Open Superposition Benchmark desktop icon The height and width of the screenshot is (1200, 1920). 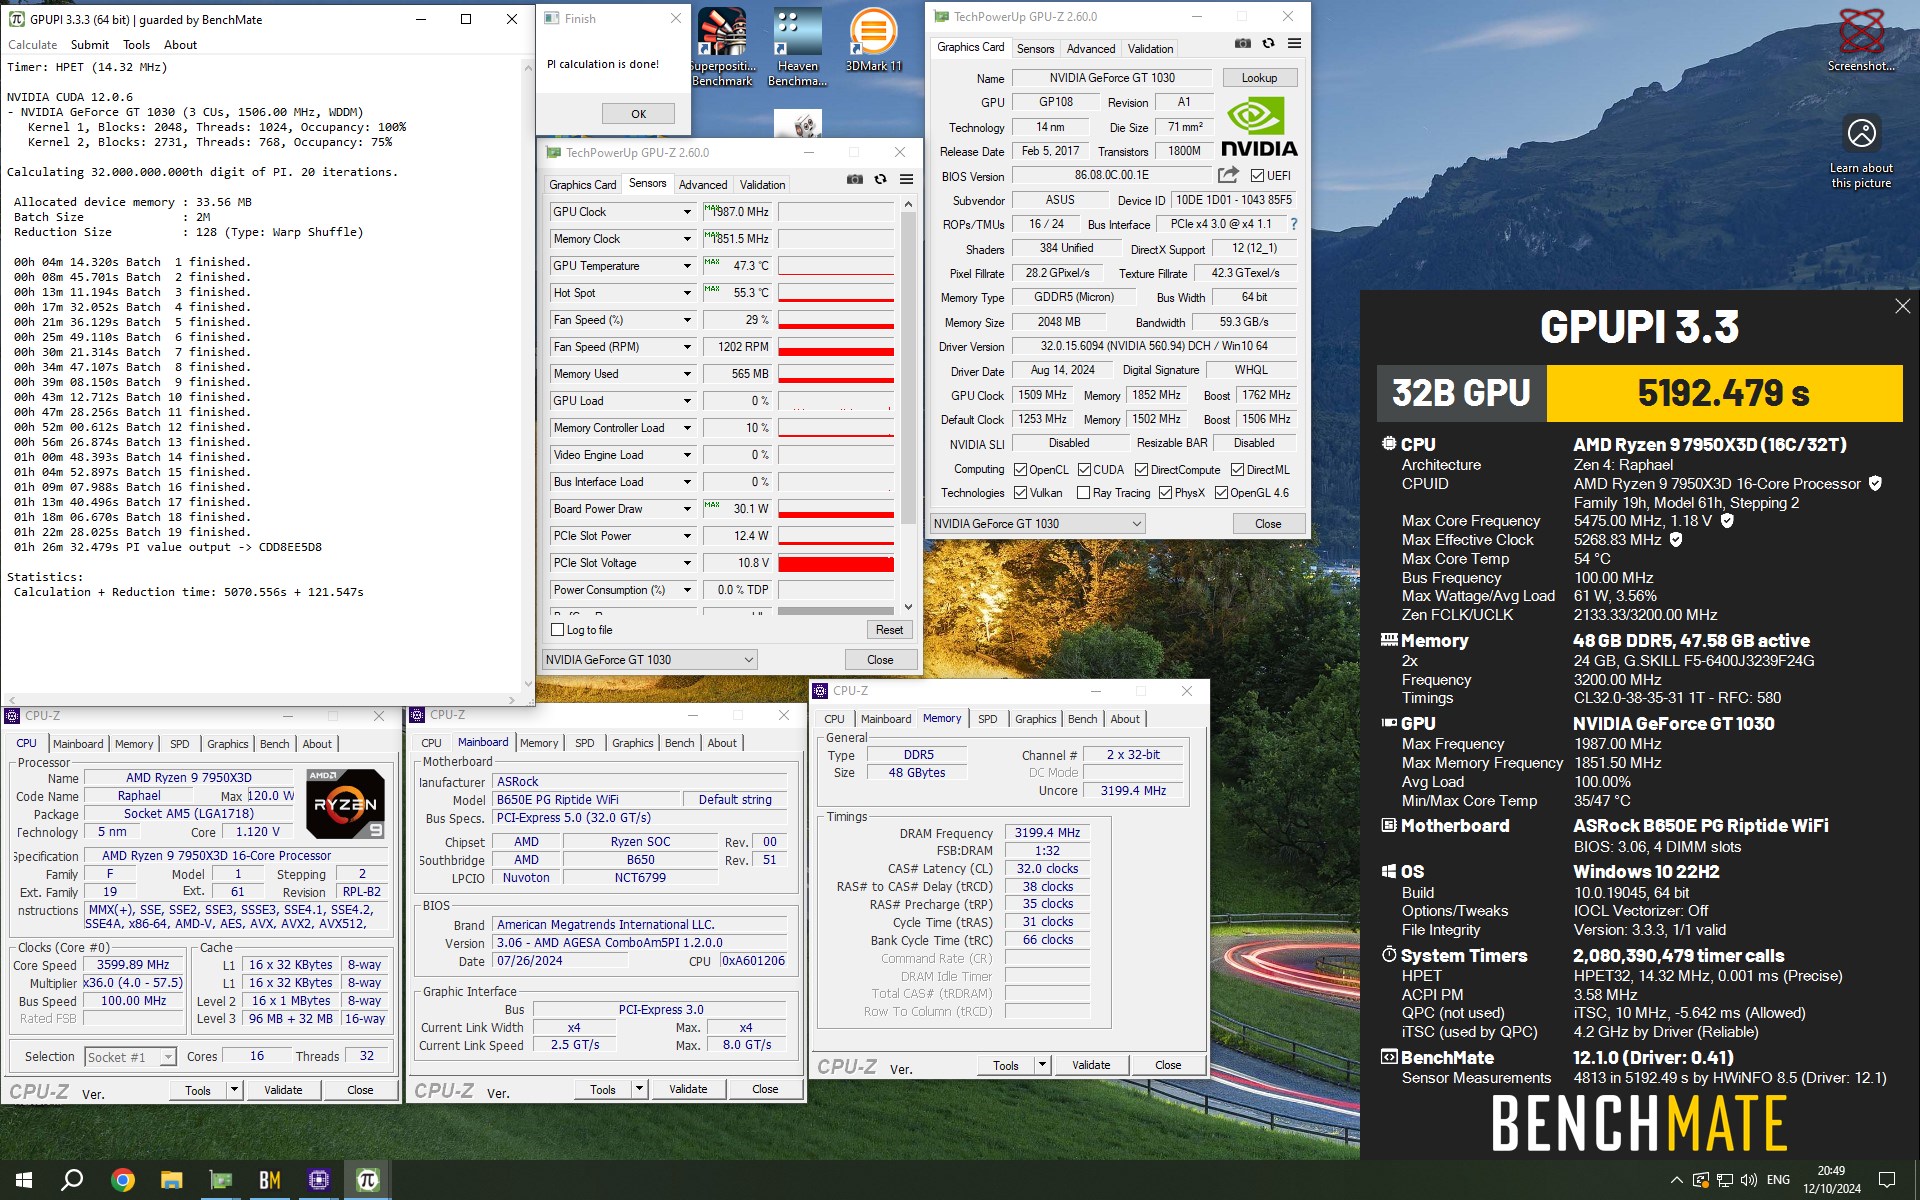pyautogui.click(x=722, y=47)
